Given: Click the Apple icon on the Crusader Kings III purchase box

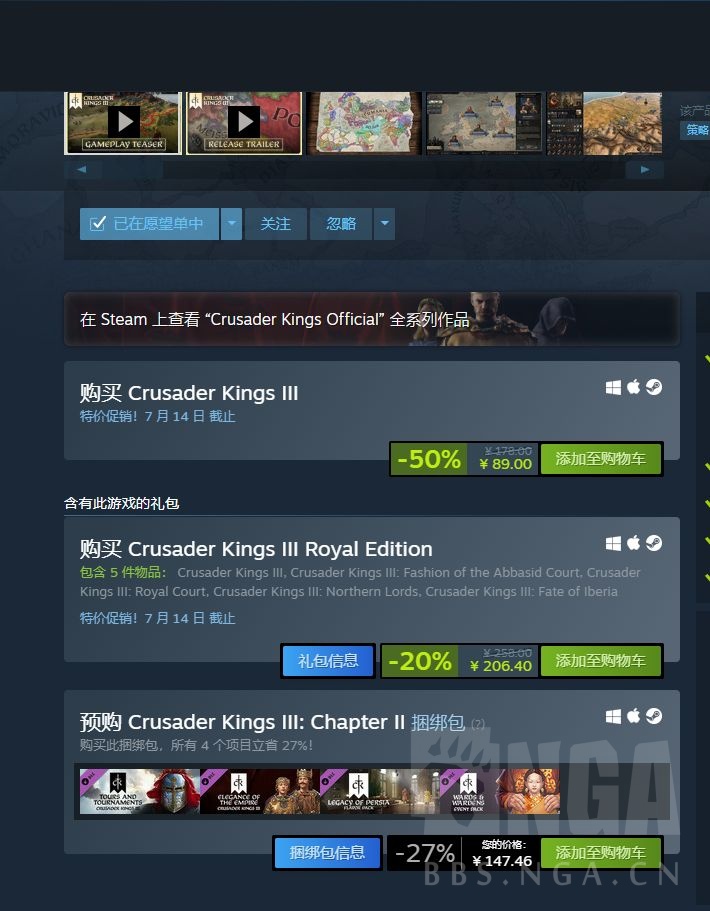Looking at the screenshot, I should click(x=633, y=387).
